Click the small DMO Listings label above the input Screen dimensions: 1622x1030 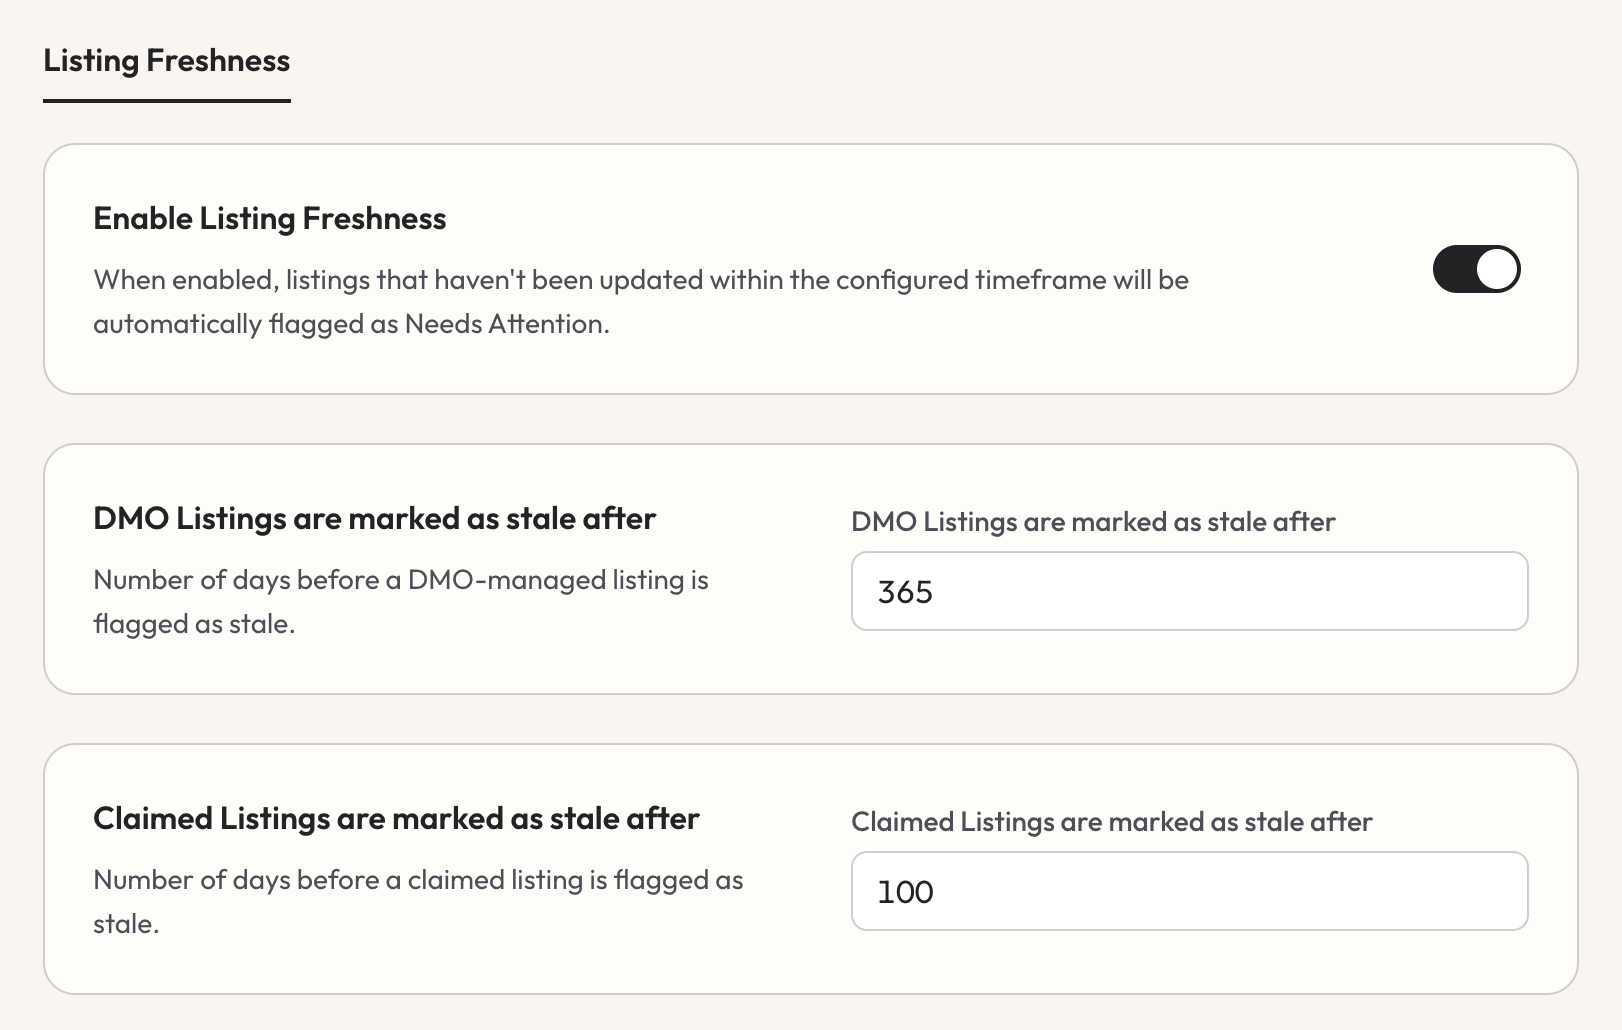tap(1093, 522)
